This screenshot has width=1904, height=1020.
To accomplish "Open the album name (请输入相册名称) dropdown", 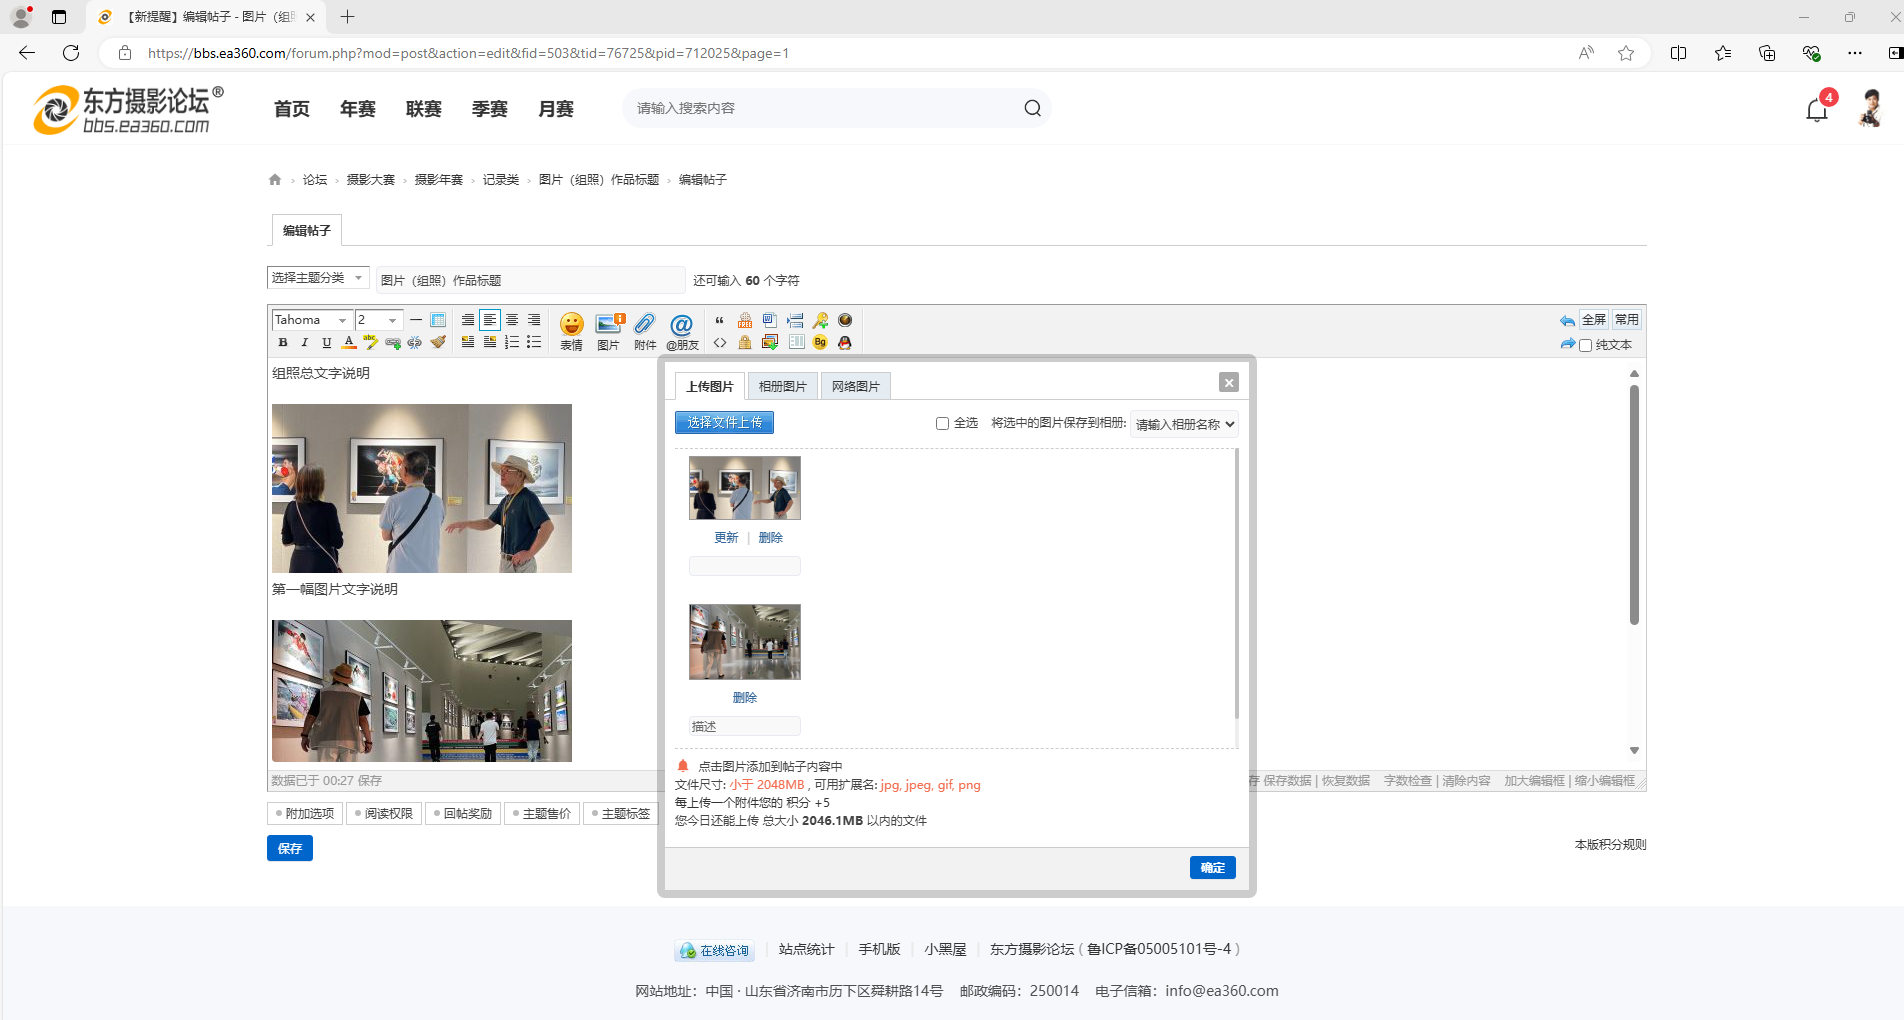I will [1184, 424].
